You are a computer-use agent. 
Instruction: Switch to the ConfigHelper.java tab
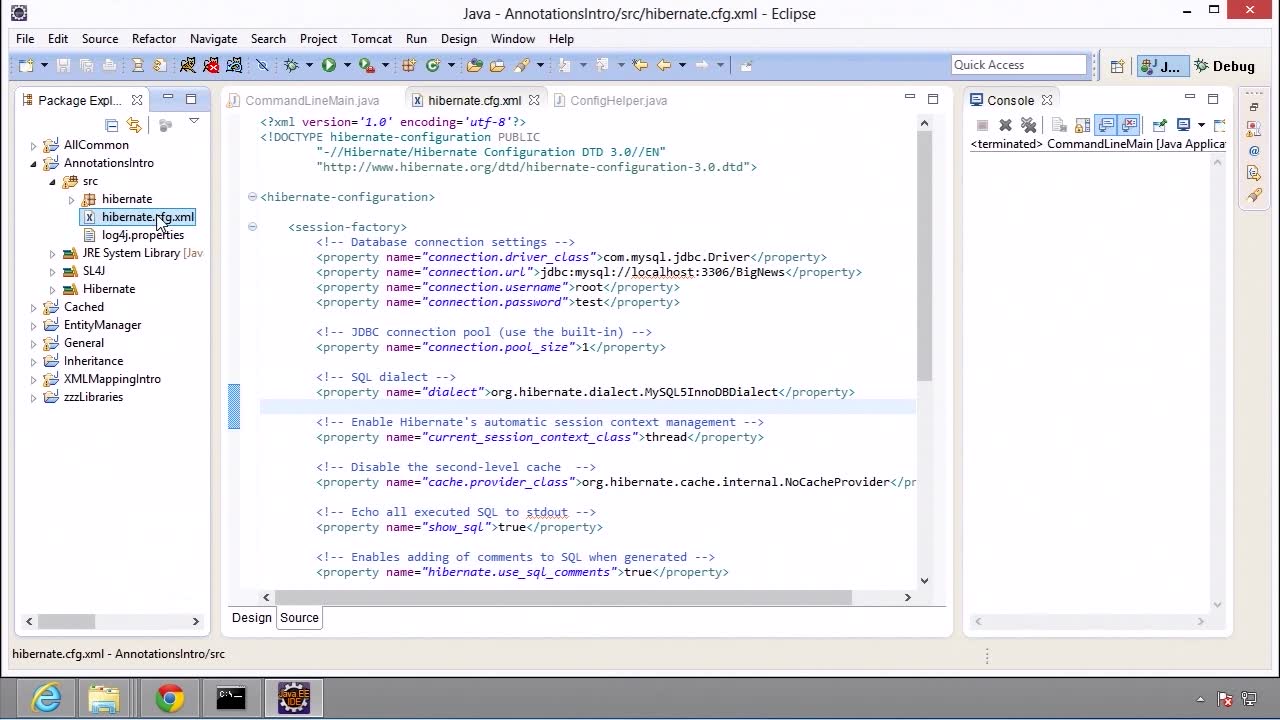pyautogui.click(x=609, y=100)
